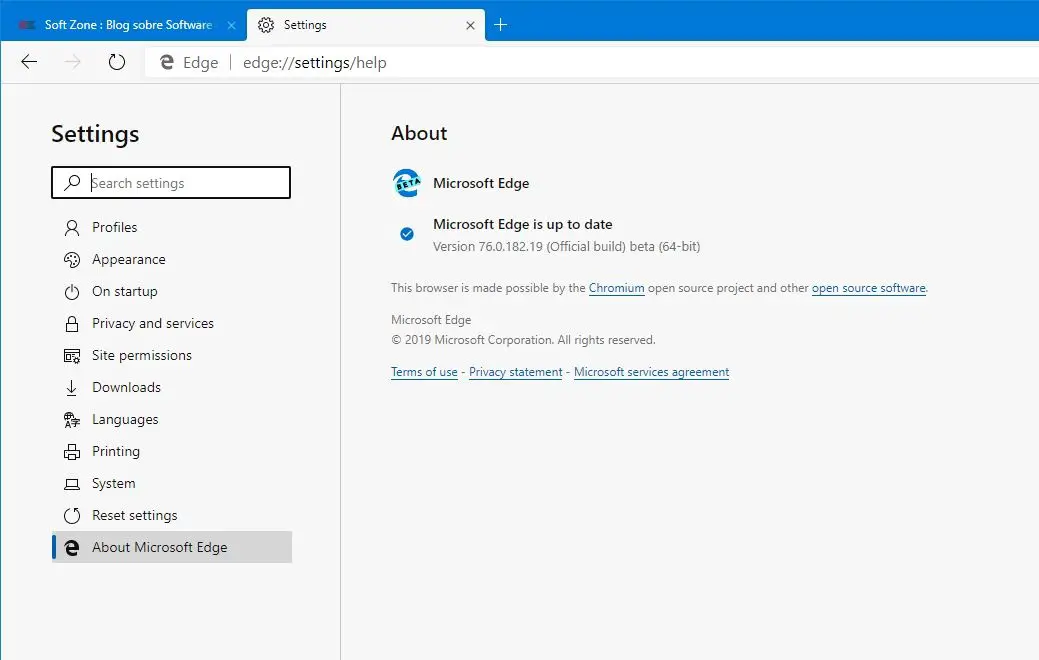The width and height of the screenshot is (1039, 660).
Task: Click the Edge logo in the address bar
Action: coord(167,62)
